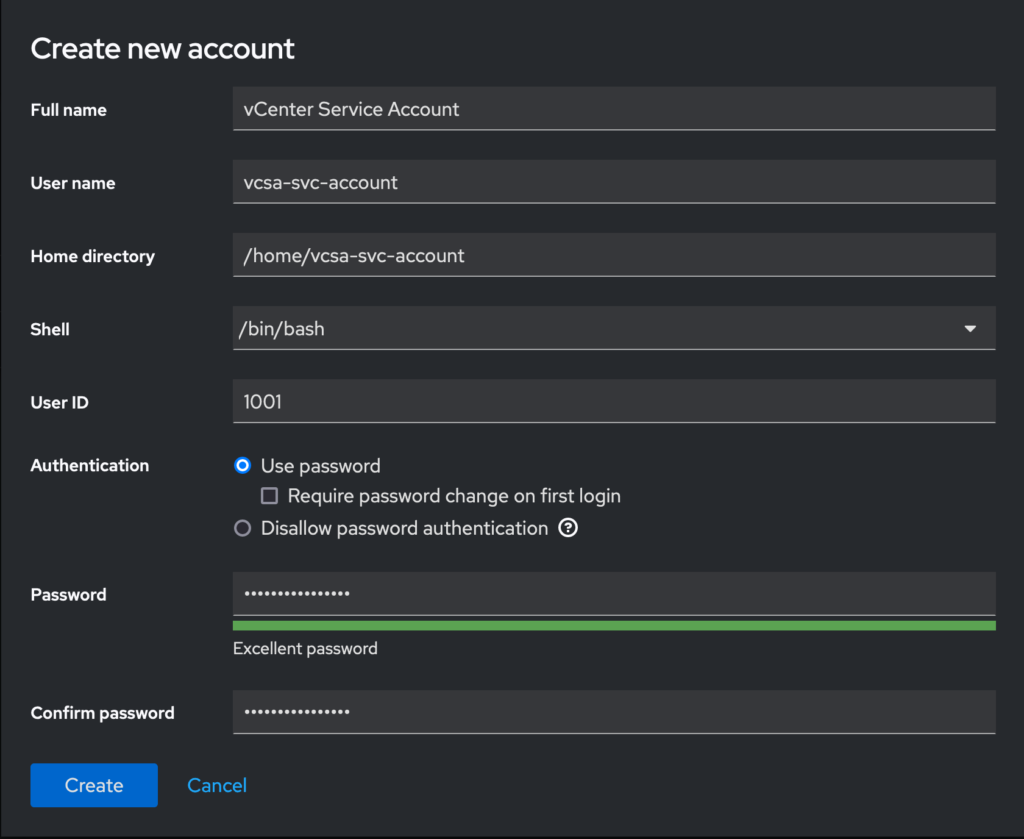Focus the Password entry field

tap(614, 594)
